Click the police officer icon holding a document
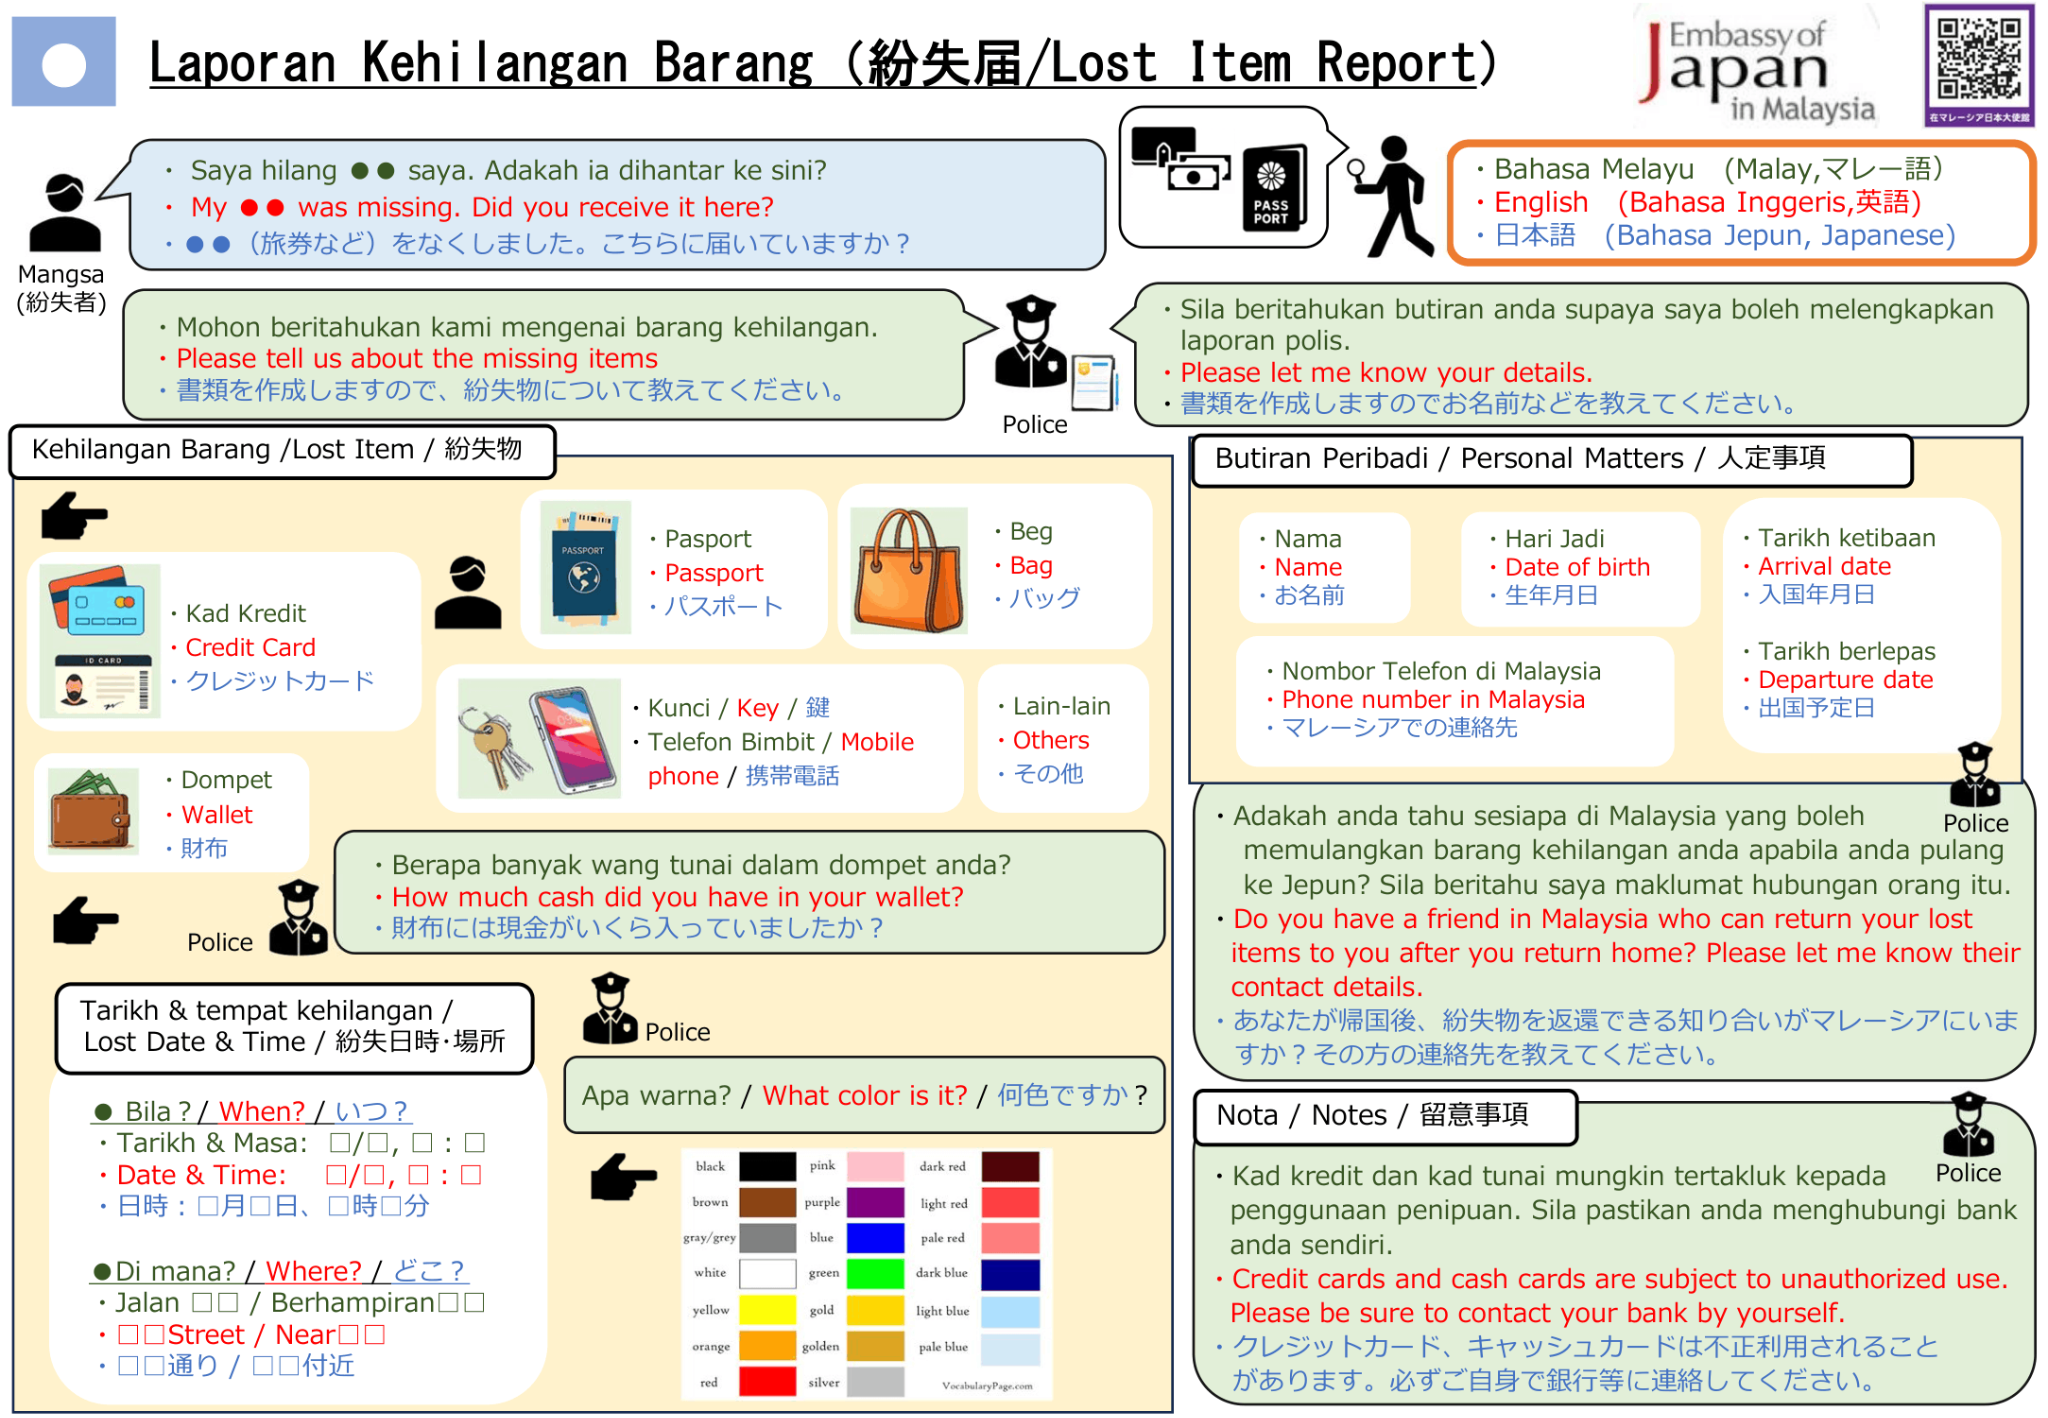The width and height of the screenshot is (2048, 1418). [x=1055, y=352]
